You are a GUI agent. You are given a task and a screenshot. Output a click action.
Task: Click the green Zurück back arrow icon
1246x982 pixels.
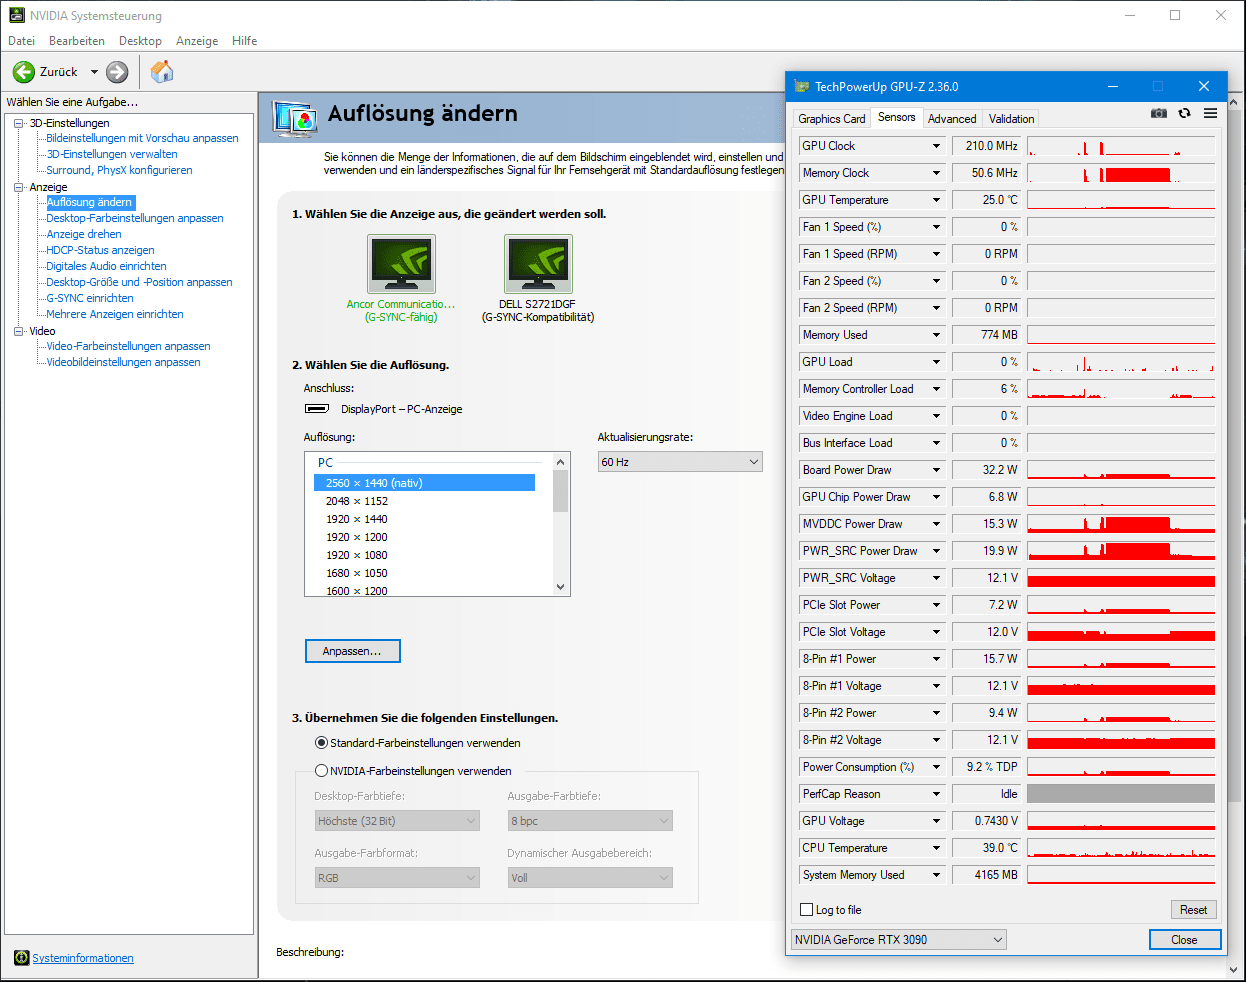(x=23, y=72)
